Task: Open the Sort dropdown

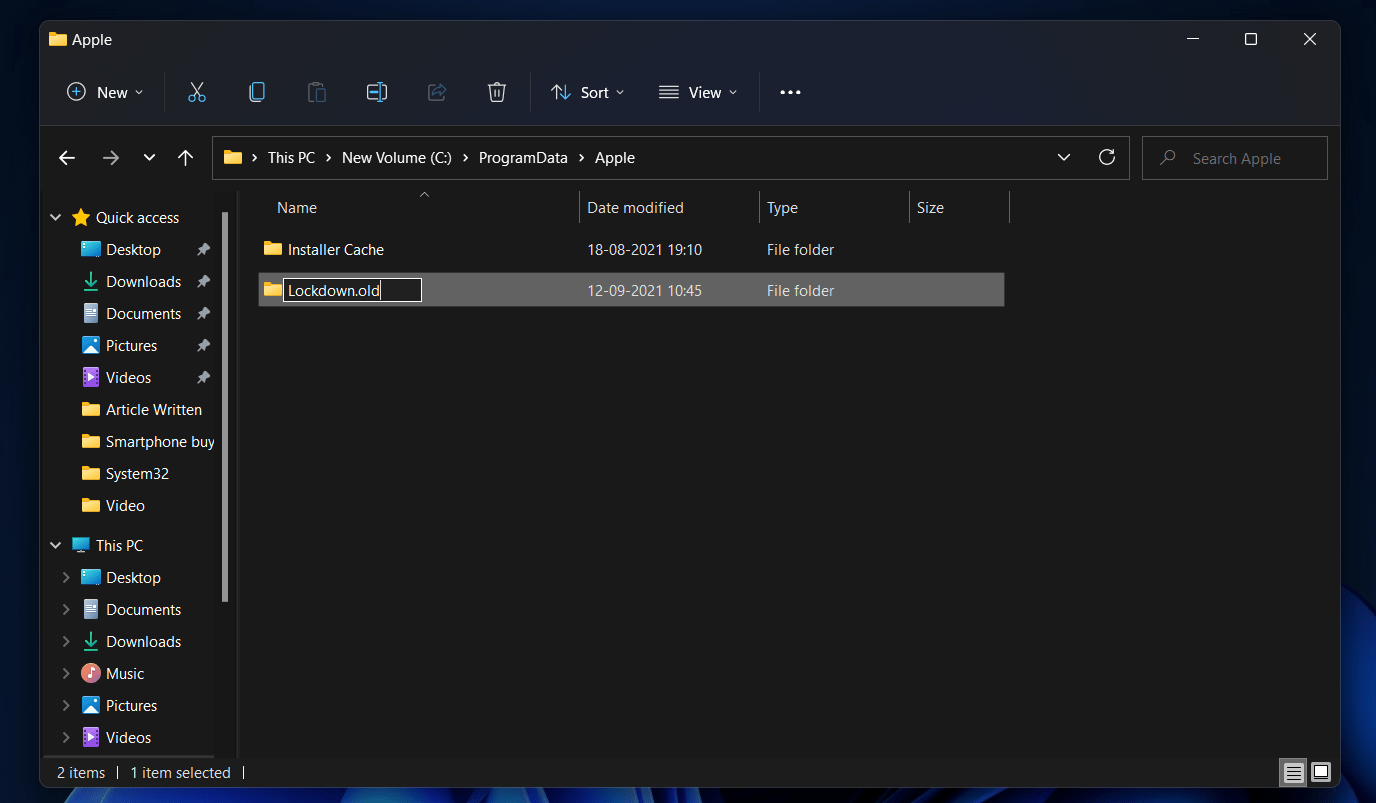Action: (588, 92)
